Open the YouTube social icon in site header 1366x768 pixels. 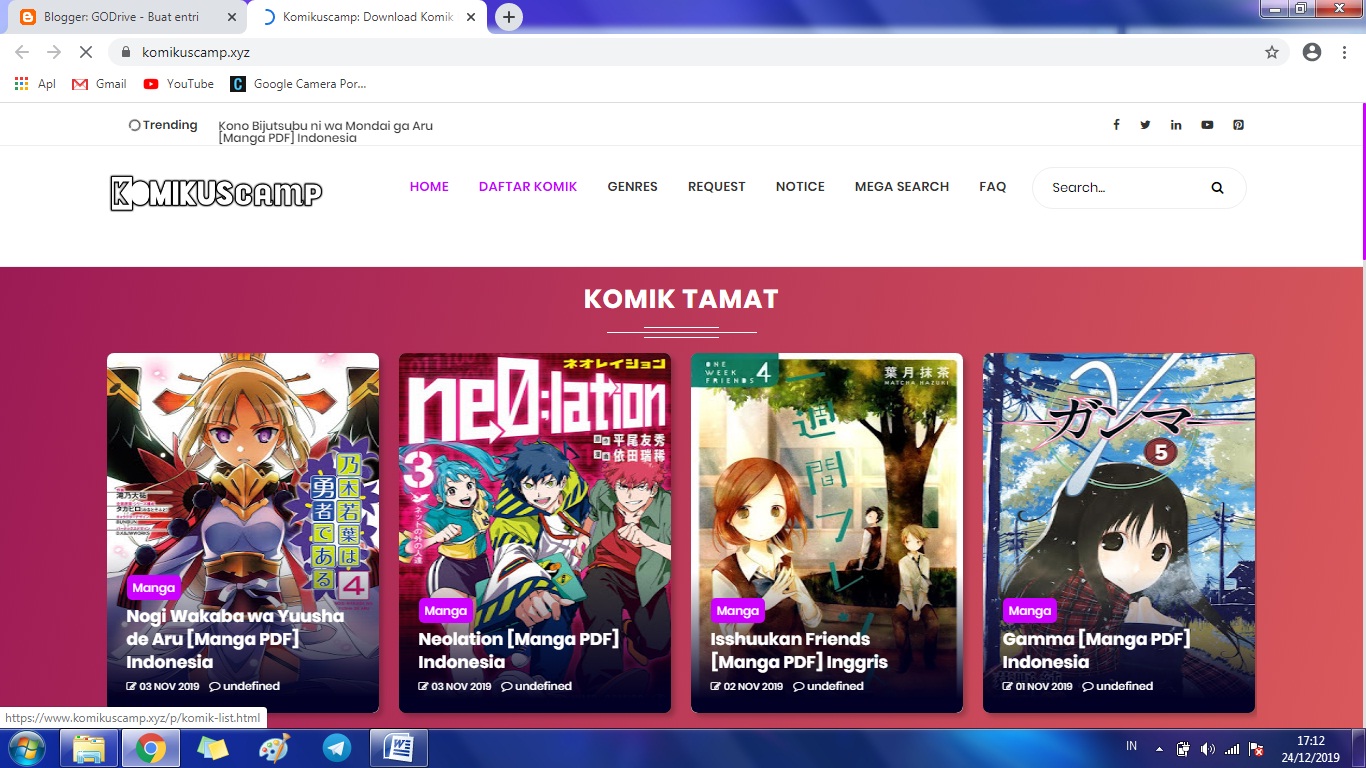coord(1207,125)
